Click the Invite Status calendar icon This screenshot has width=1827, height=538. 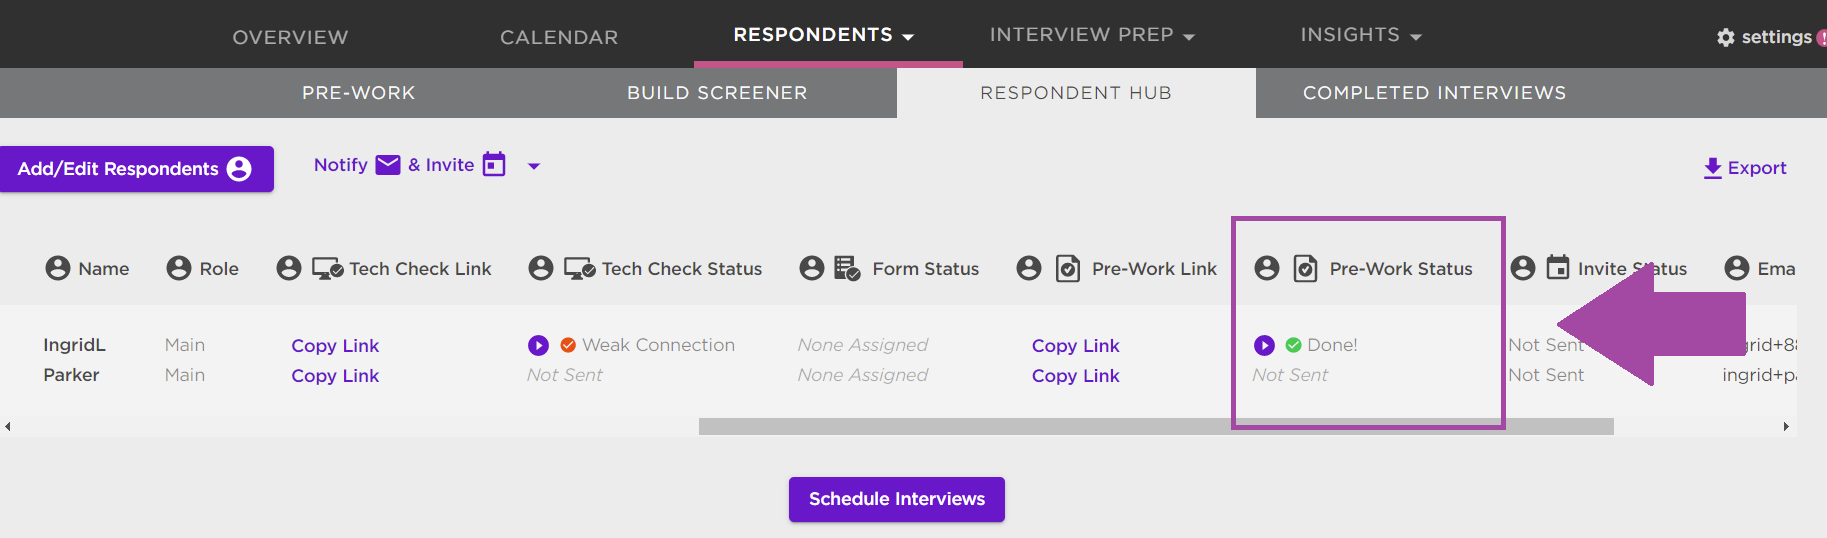tap(1558, 268)
